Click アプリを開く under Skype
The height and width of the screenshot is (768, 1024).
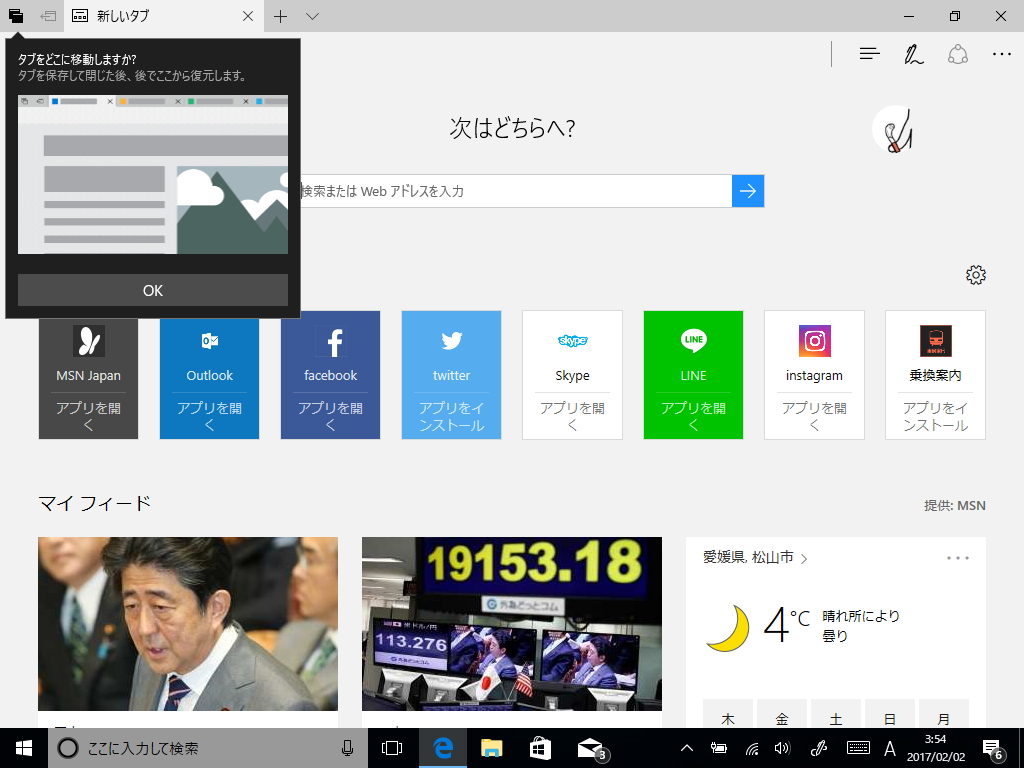(572, 416)
